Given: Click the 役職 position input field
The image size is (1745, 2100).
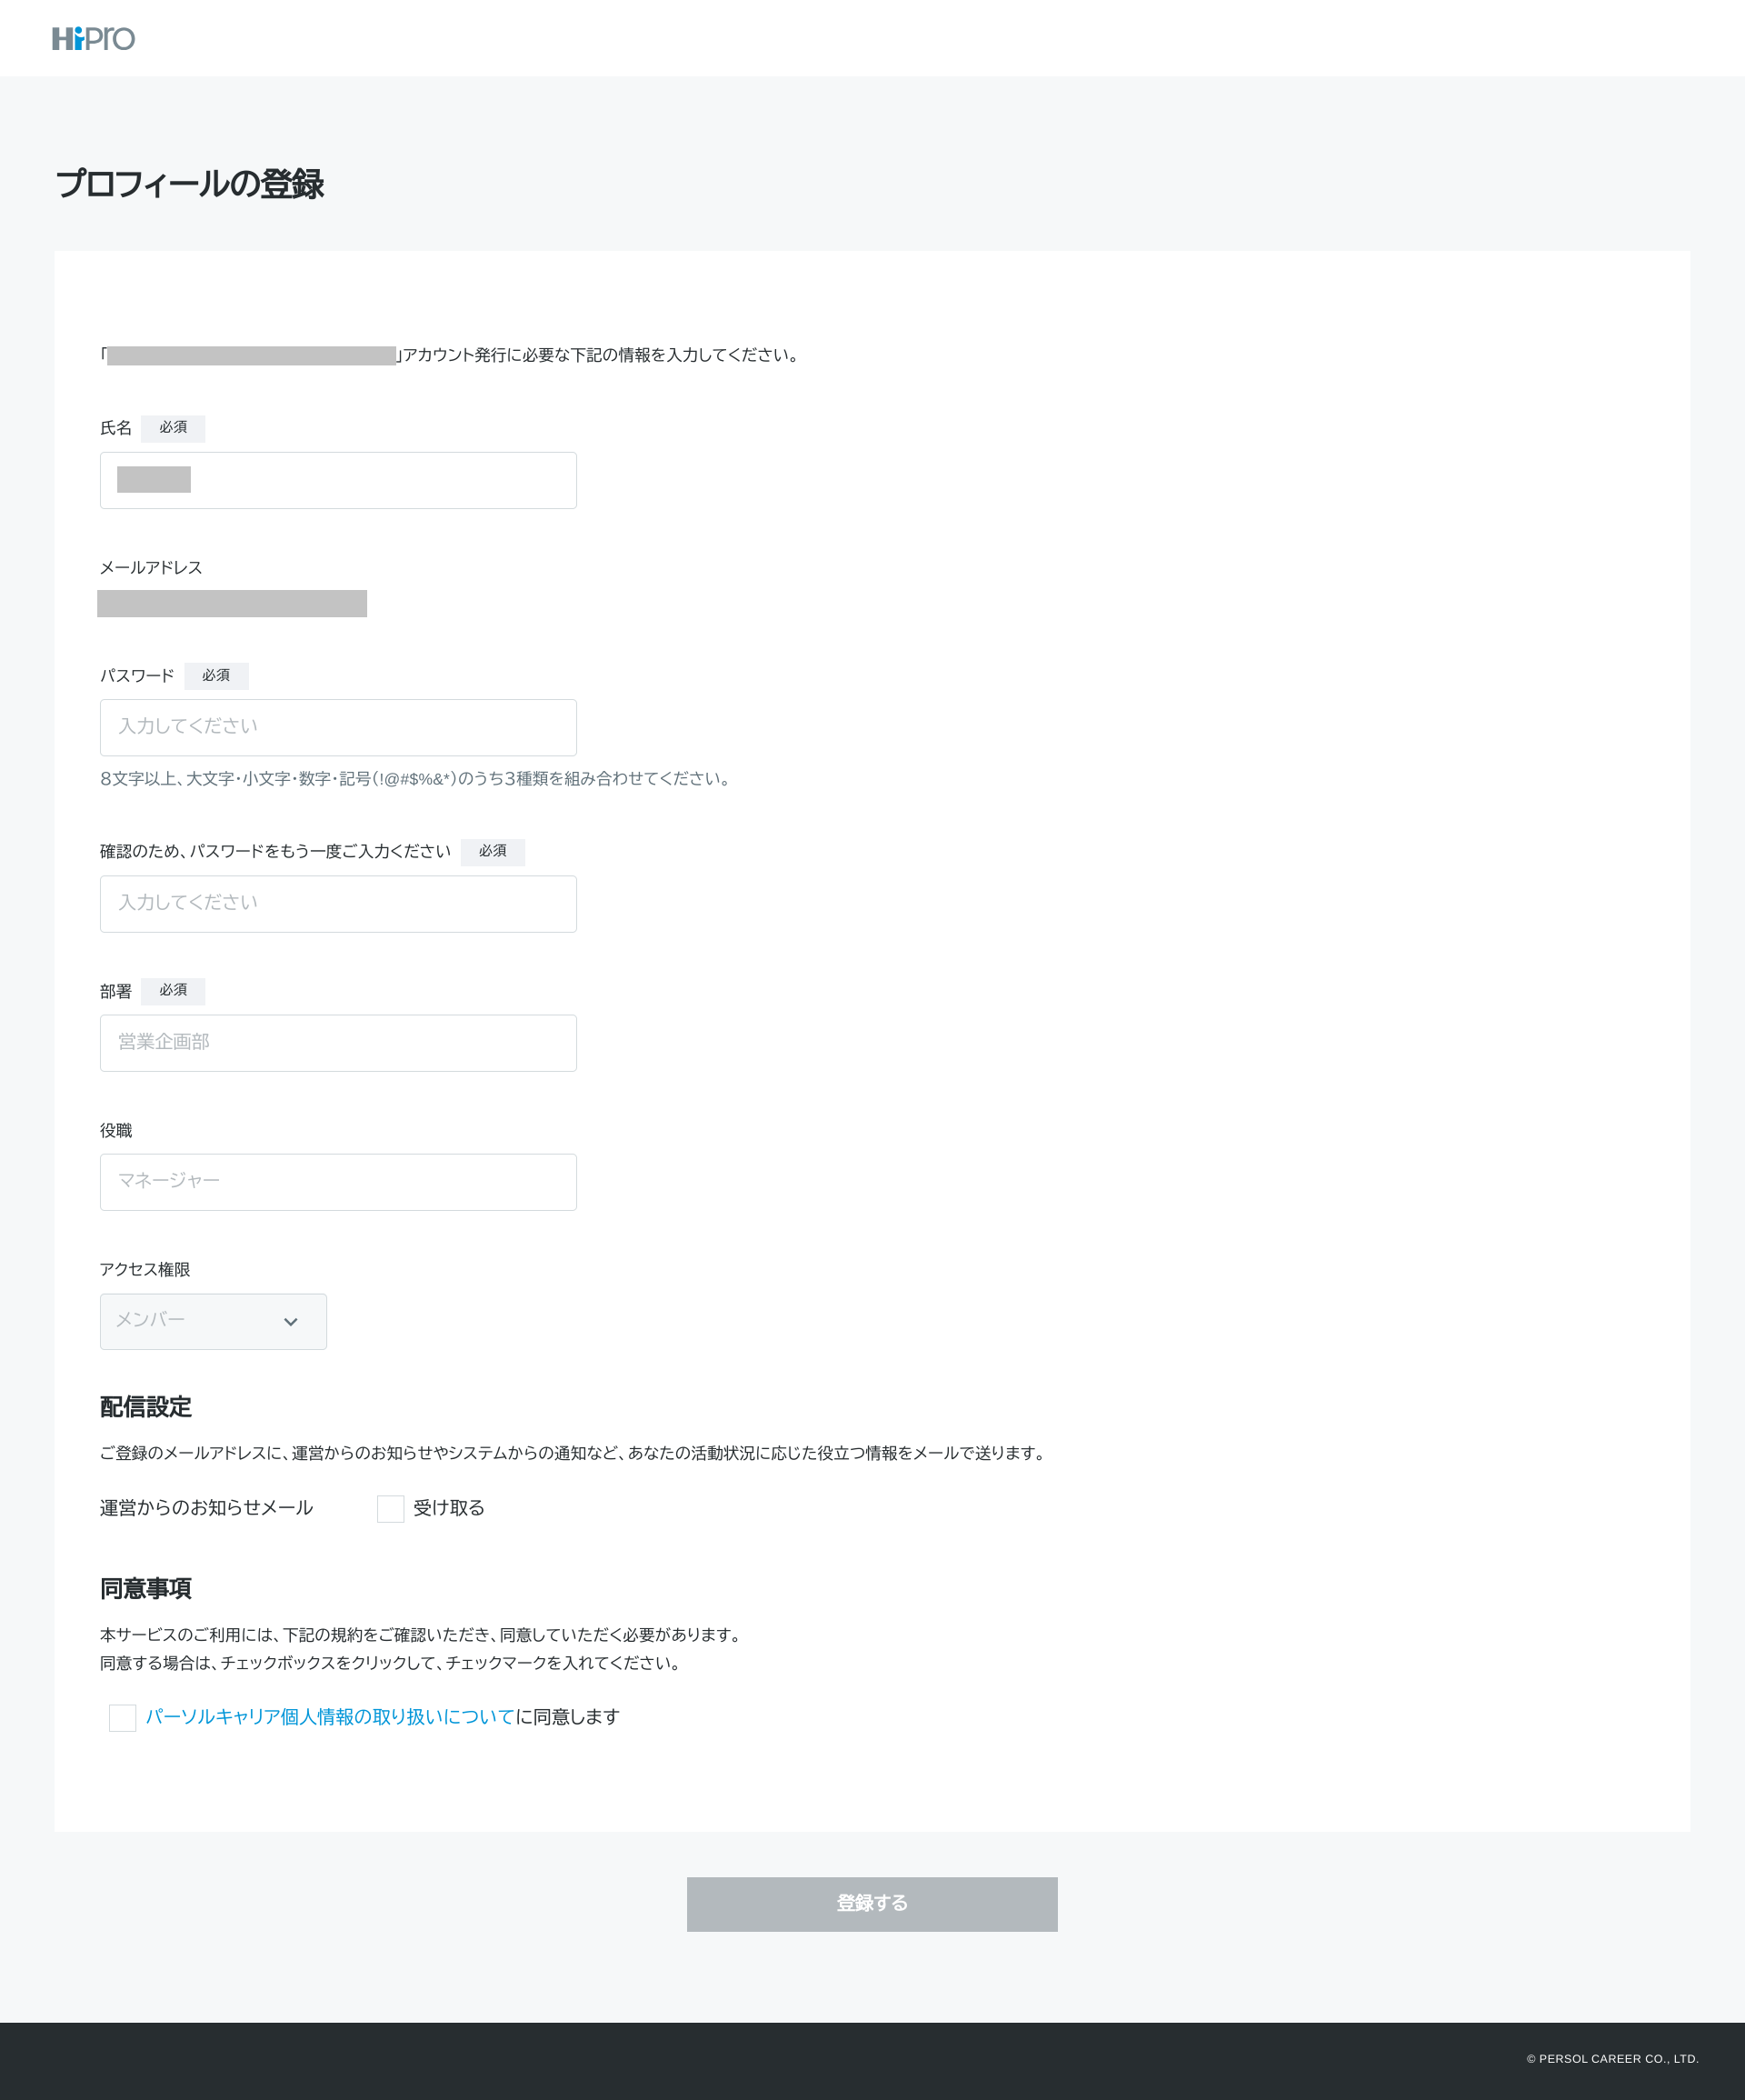Looking at the screenshot, I should (338, 1182).
